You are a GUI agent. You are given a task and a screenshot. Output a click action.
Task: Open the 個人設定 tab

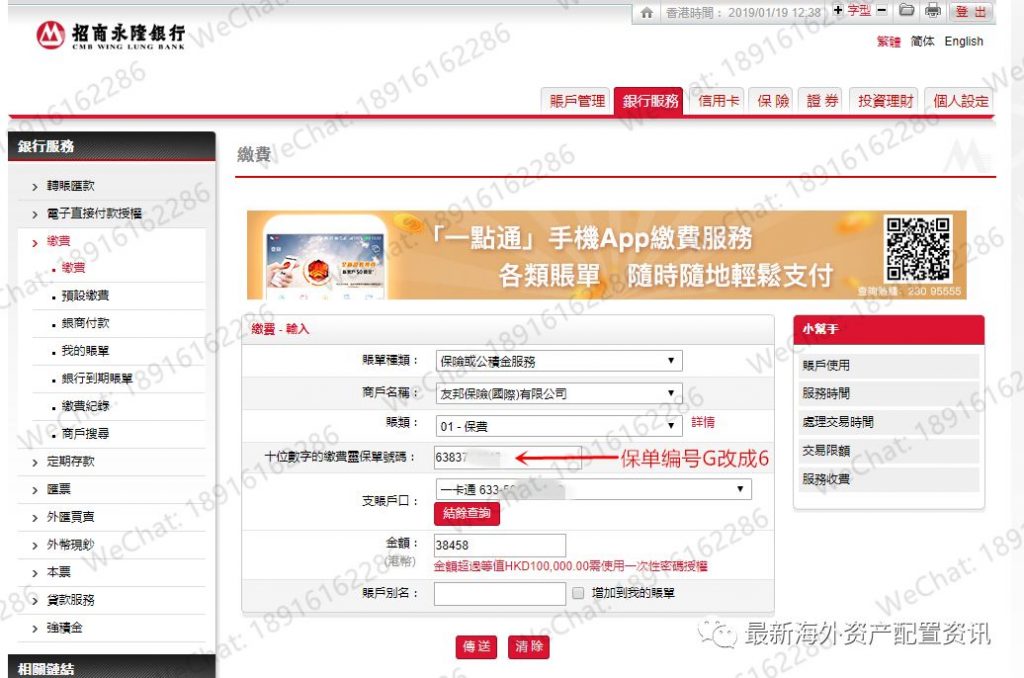[x=959, y=101]
